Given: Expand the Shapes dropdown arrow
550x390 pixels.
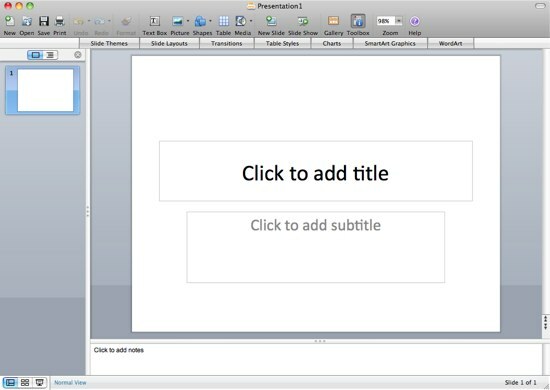Looking at the screenshot, I should pos(210,21).
